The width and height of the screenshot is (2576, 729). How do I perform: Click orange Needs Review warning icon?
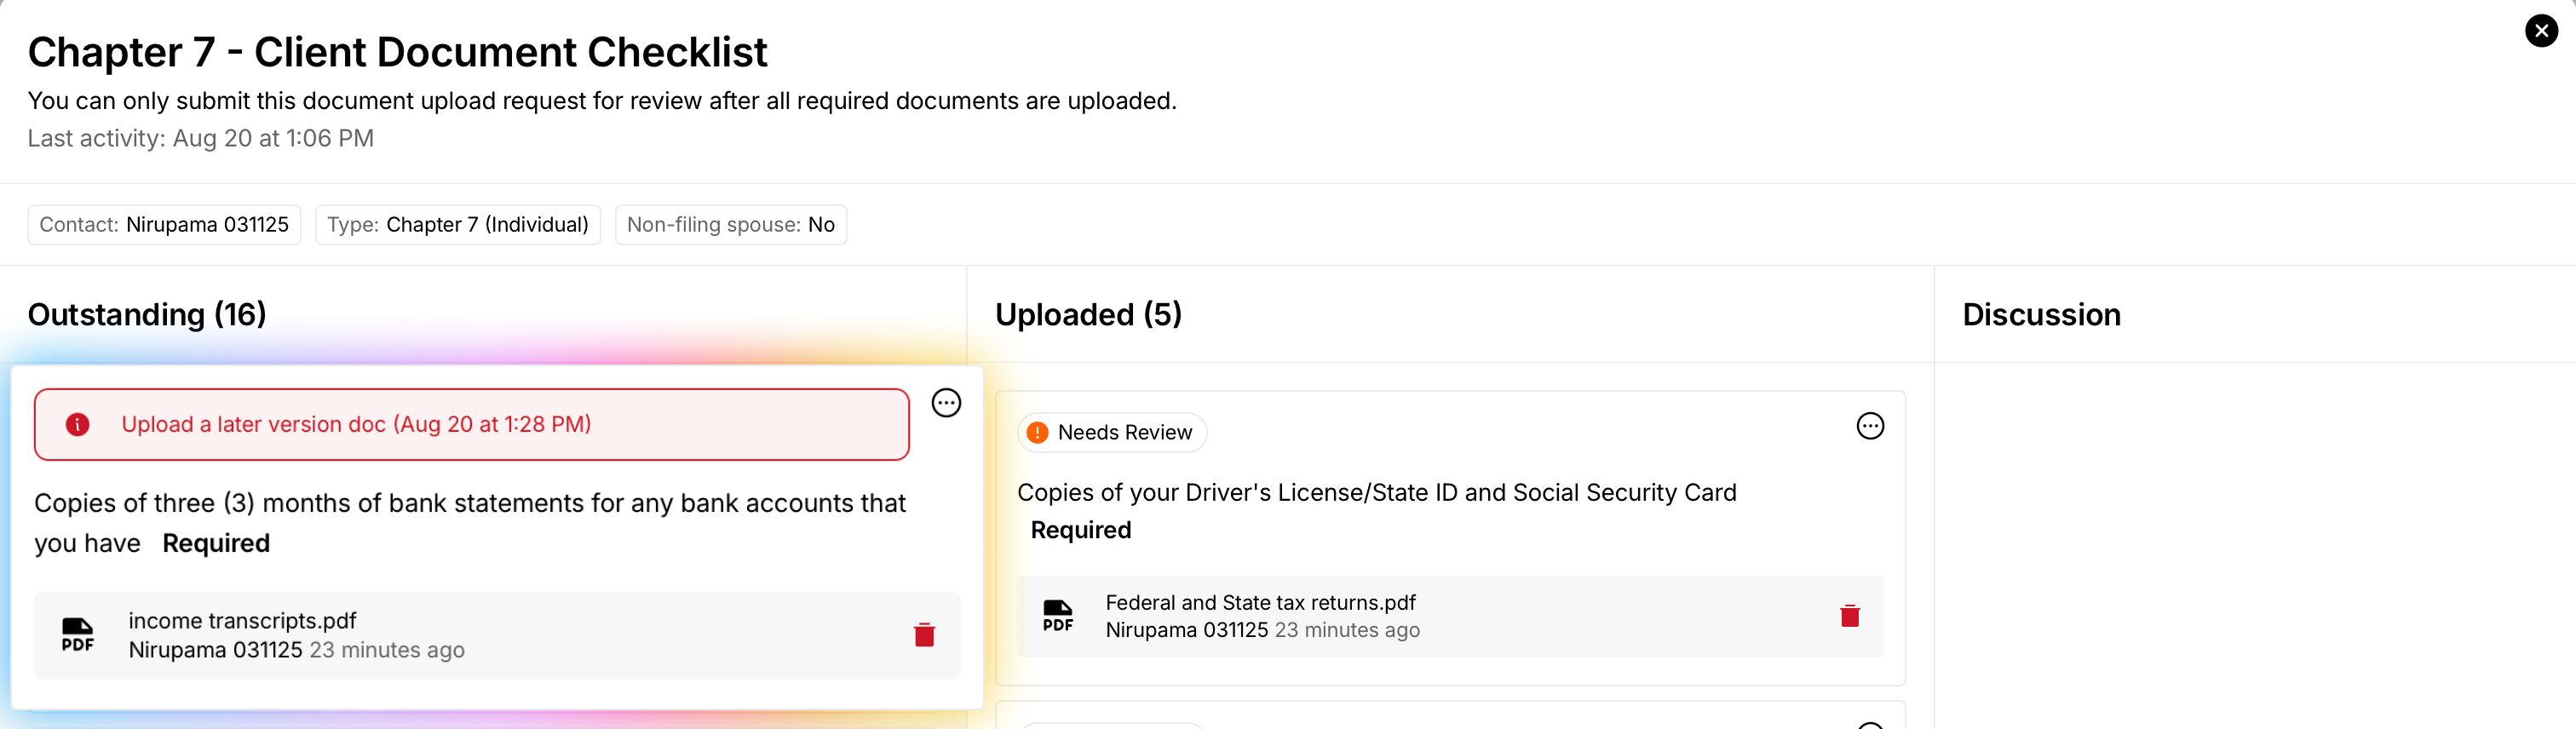click(x=1037, y=433)
